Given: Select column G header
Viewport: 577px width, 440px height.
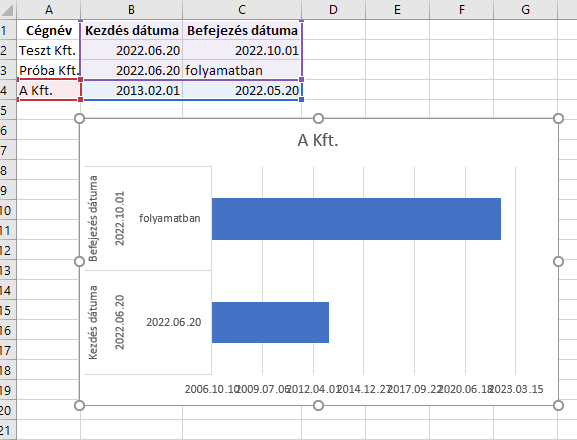Looking at the screenshot, I should (525, 9).
